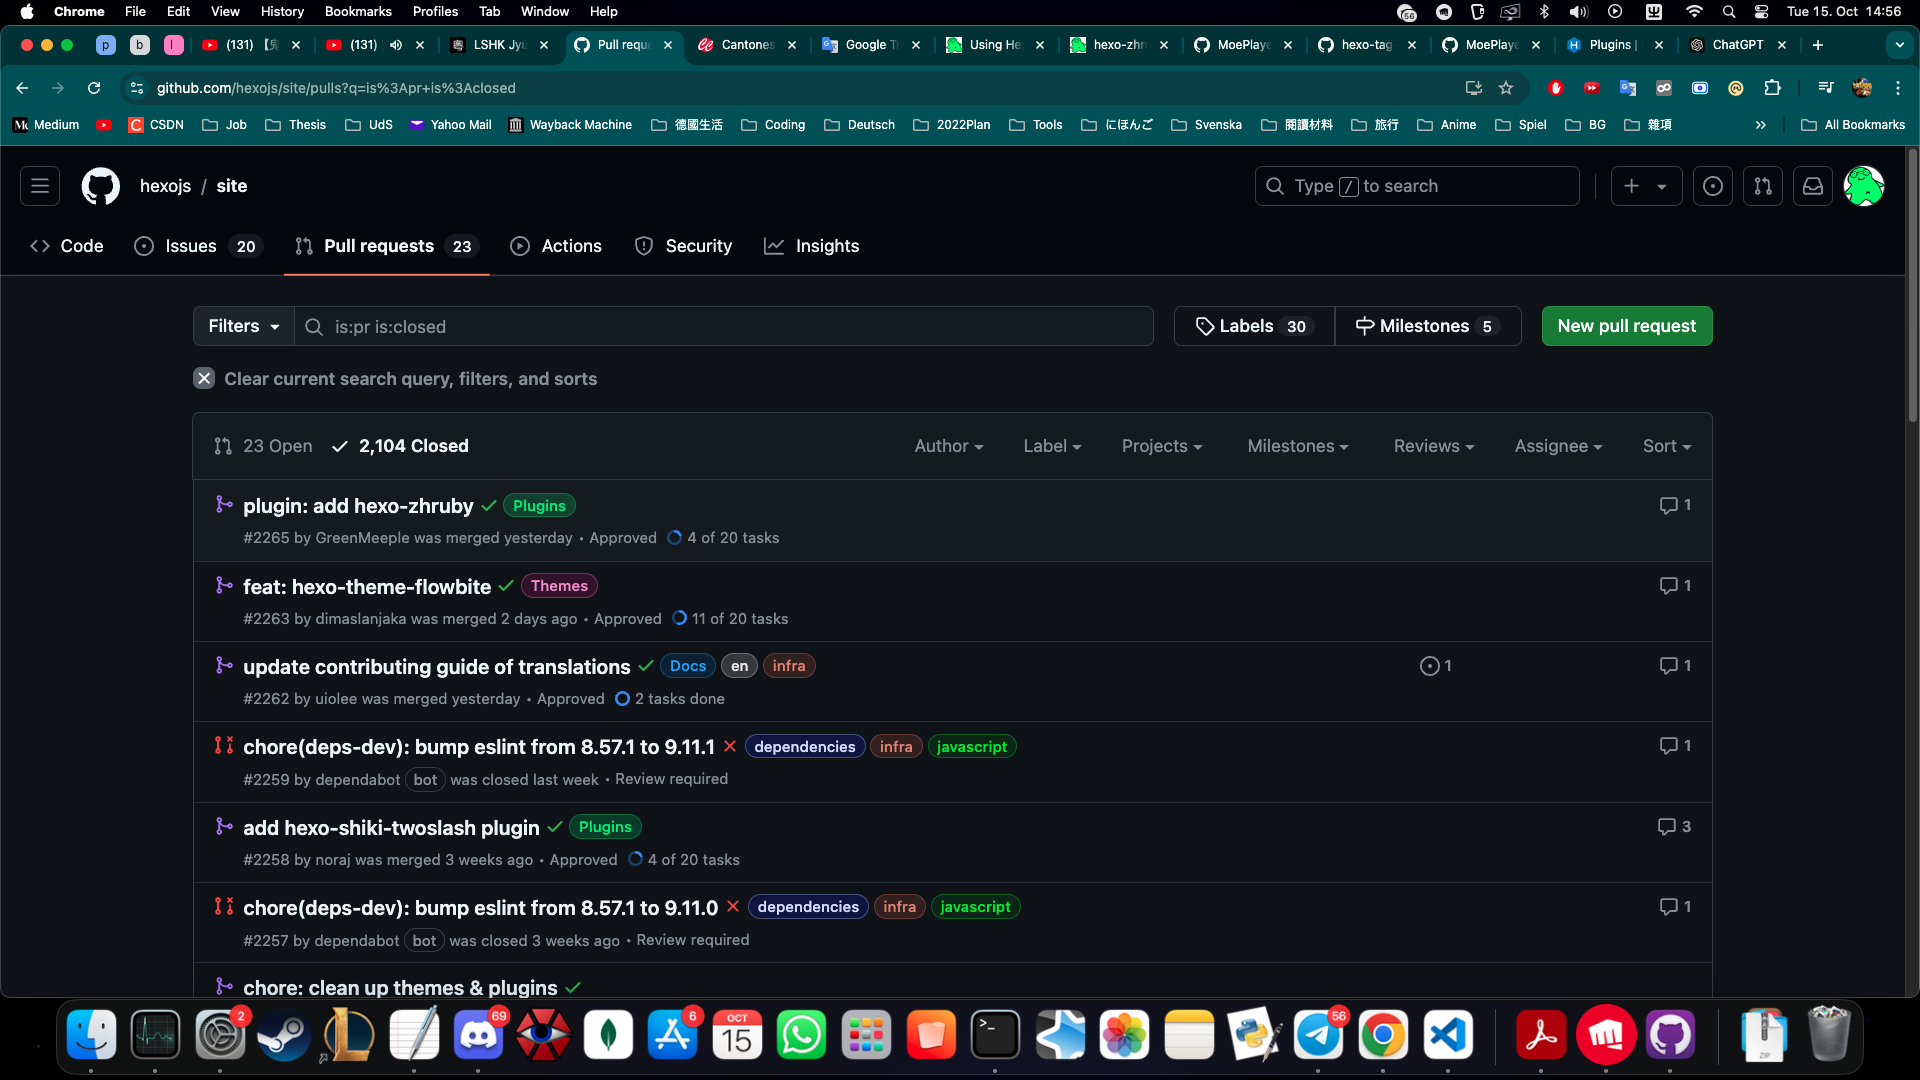This screenshot has width=1920, height=1080.
Task: Open user avatar profile menu
Action: [x=1864, y=186]
